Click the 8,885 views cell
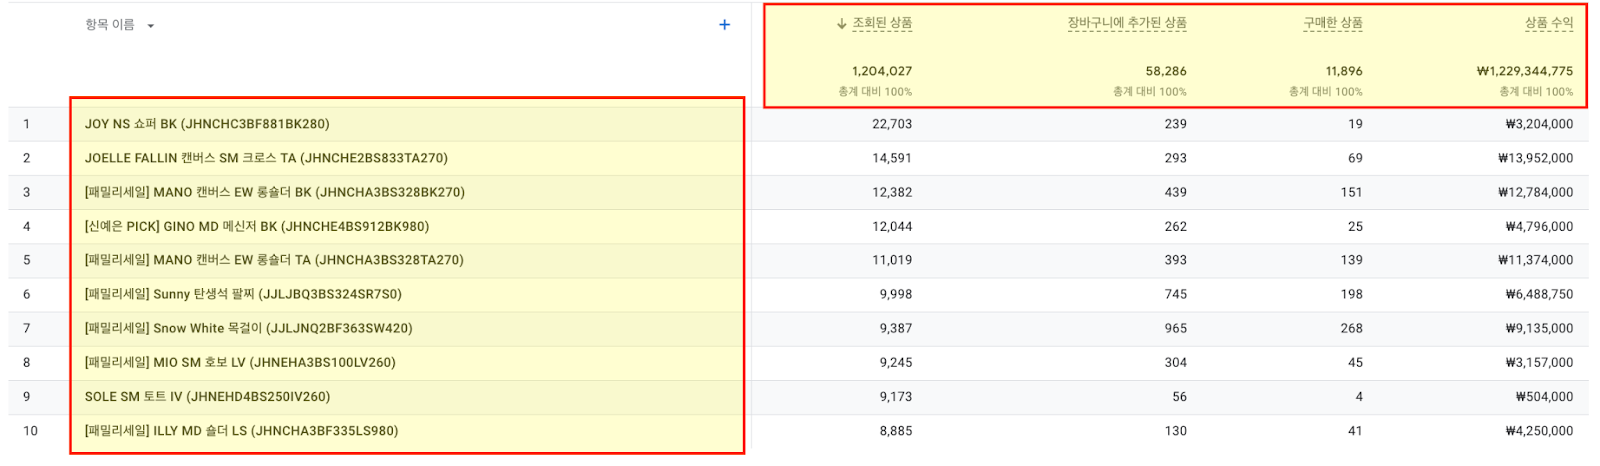Image resolution: width=1600 pixels, height=466 pixels. 896,431
